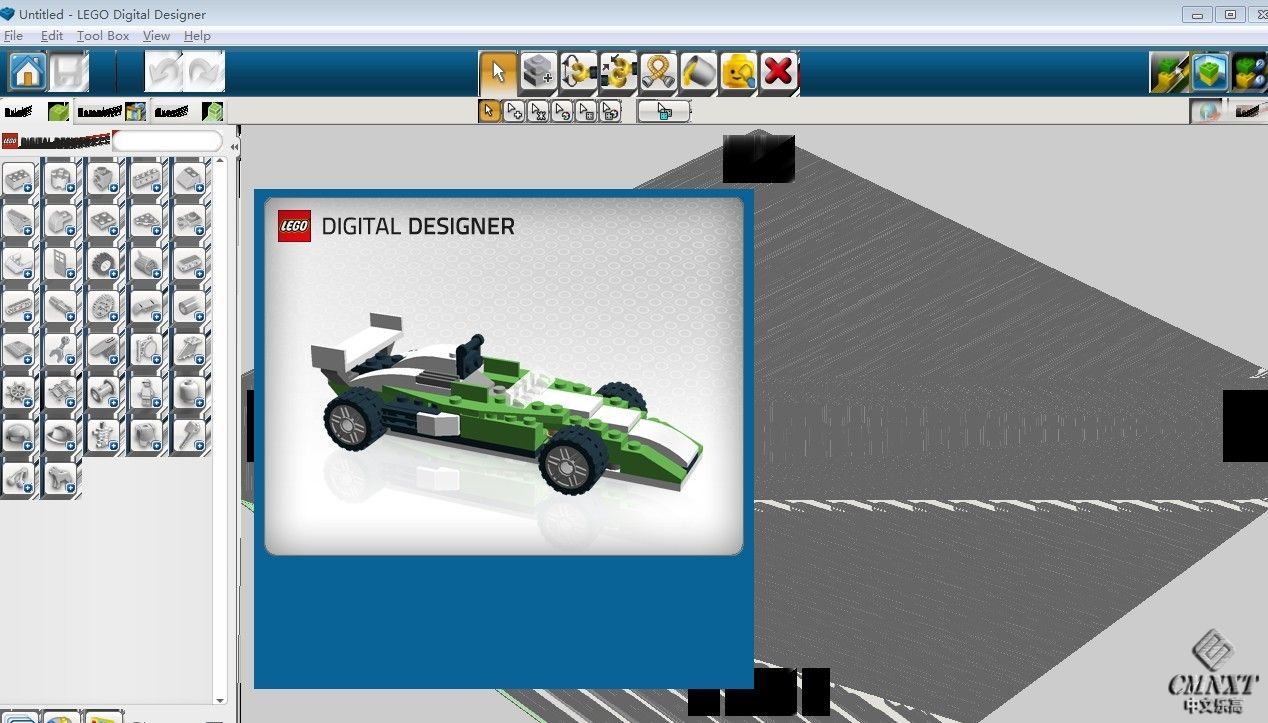This screenshot has width=1268, height=723.
Task: Activate the Hinge Align tool
Action: (618, 72)
